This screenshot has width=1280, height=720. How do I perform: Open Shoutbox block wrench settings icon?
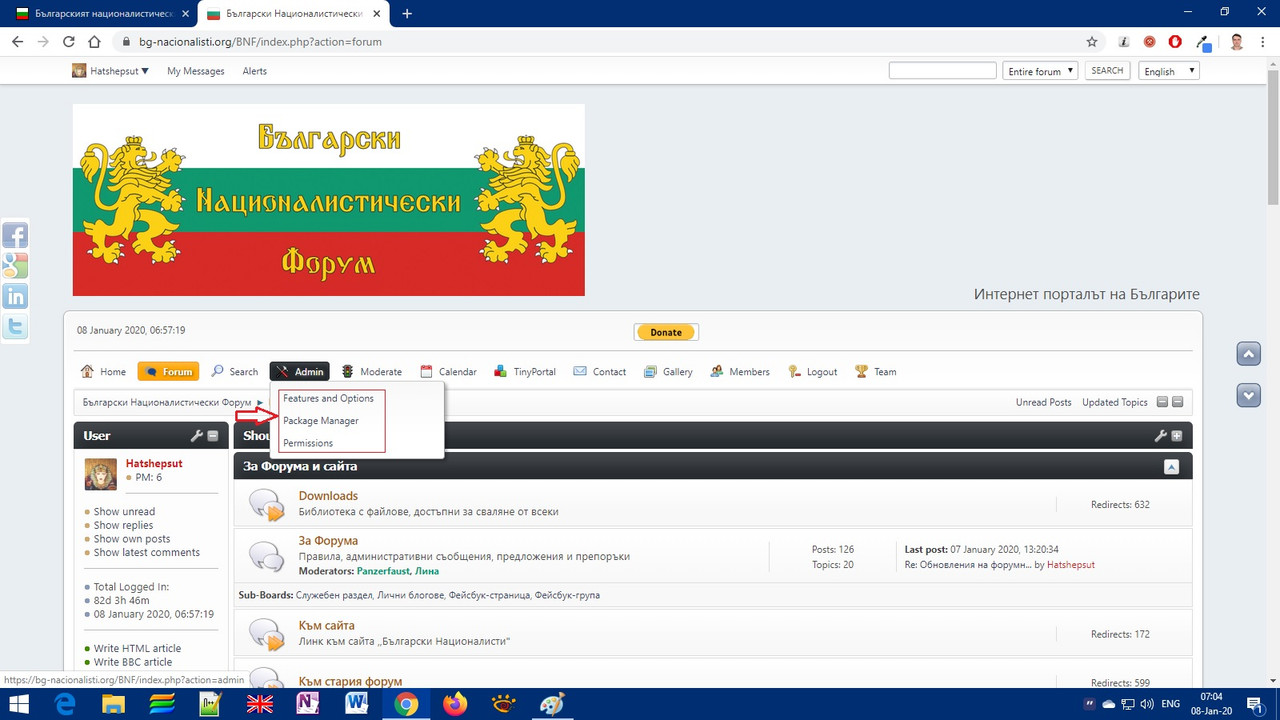[1161, 436]
